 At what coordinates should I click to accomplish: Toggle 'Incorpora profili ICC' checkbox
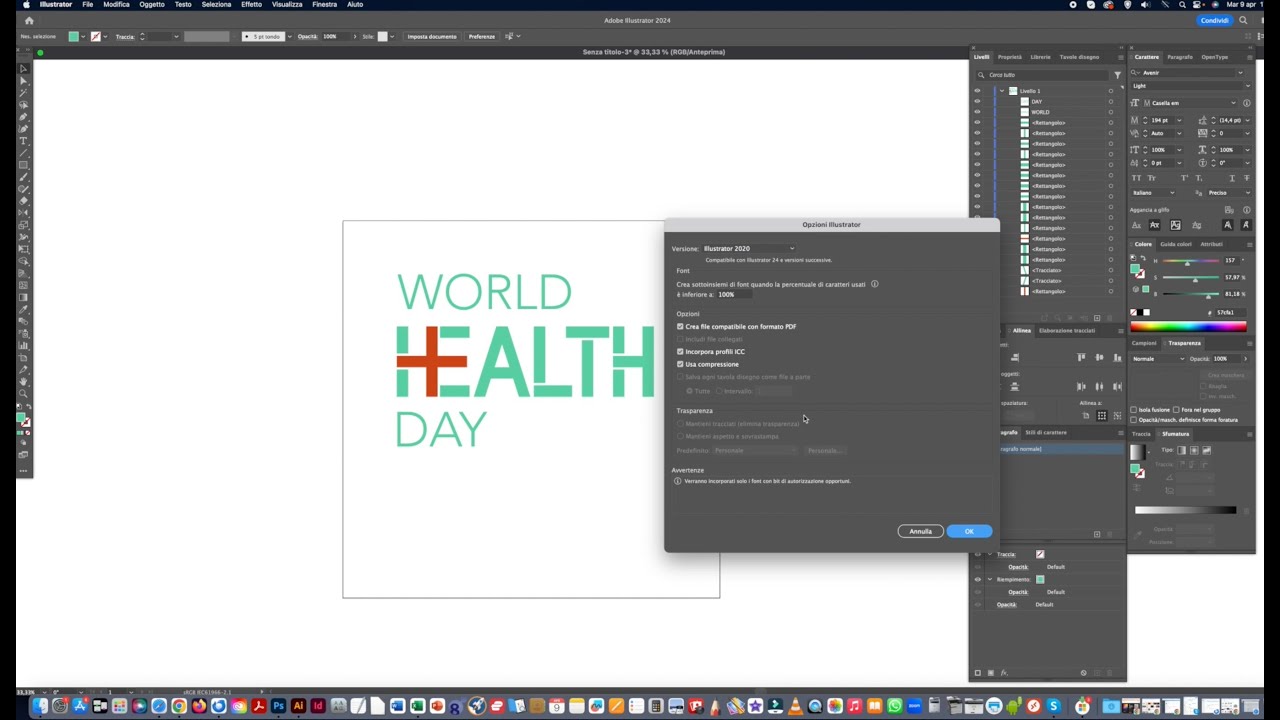pos(680,351)
